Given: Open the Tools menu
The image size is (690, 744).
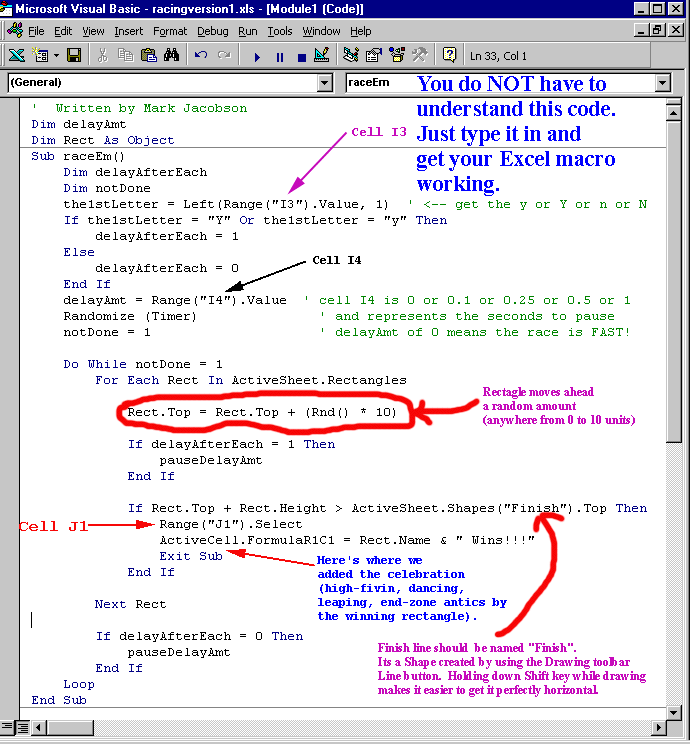Looking at the screenshot, I should pyautogui.click(x=280, y=31).
